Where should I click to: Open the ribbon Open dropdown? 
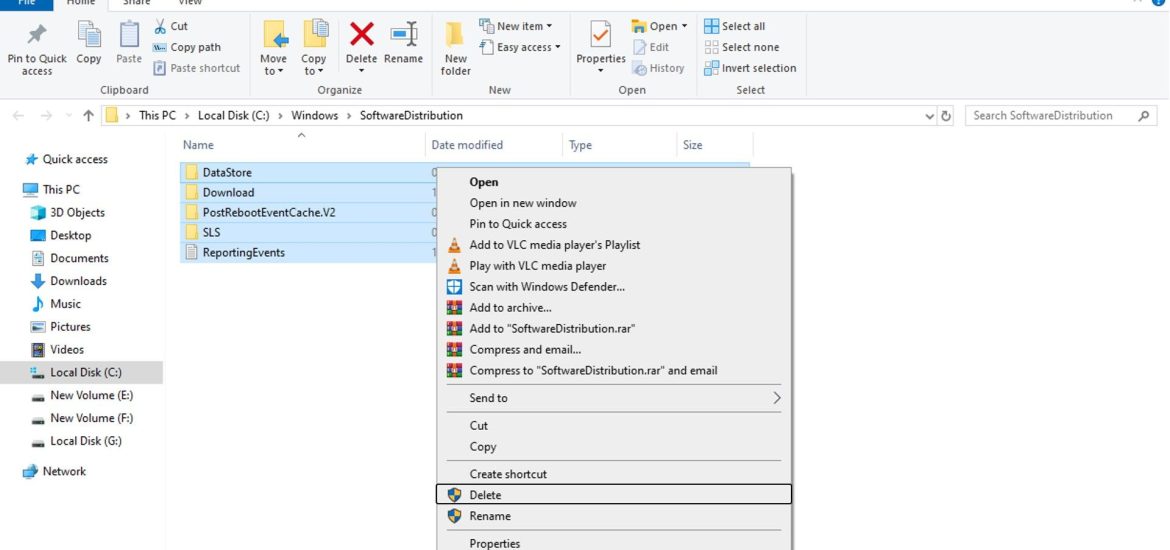(660, 26)
